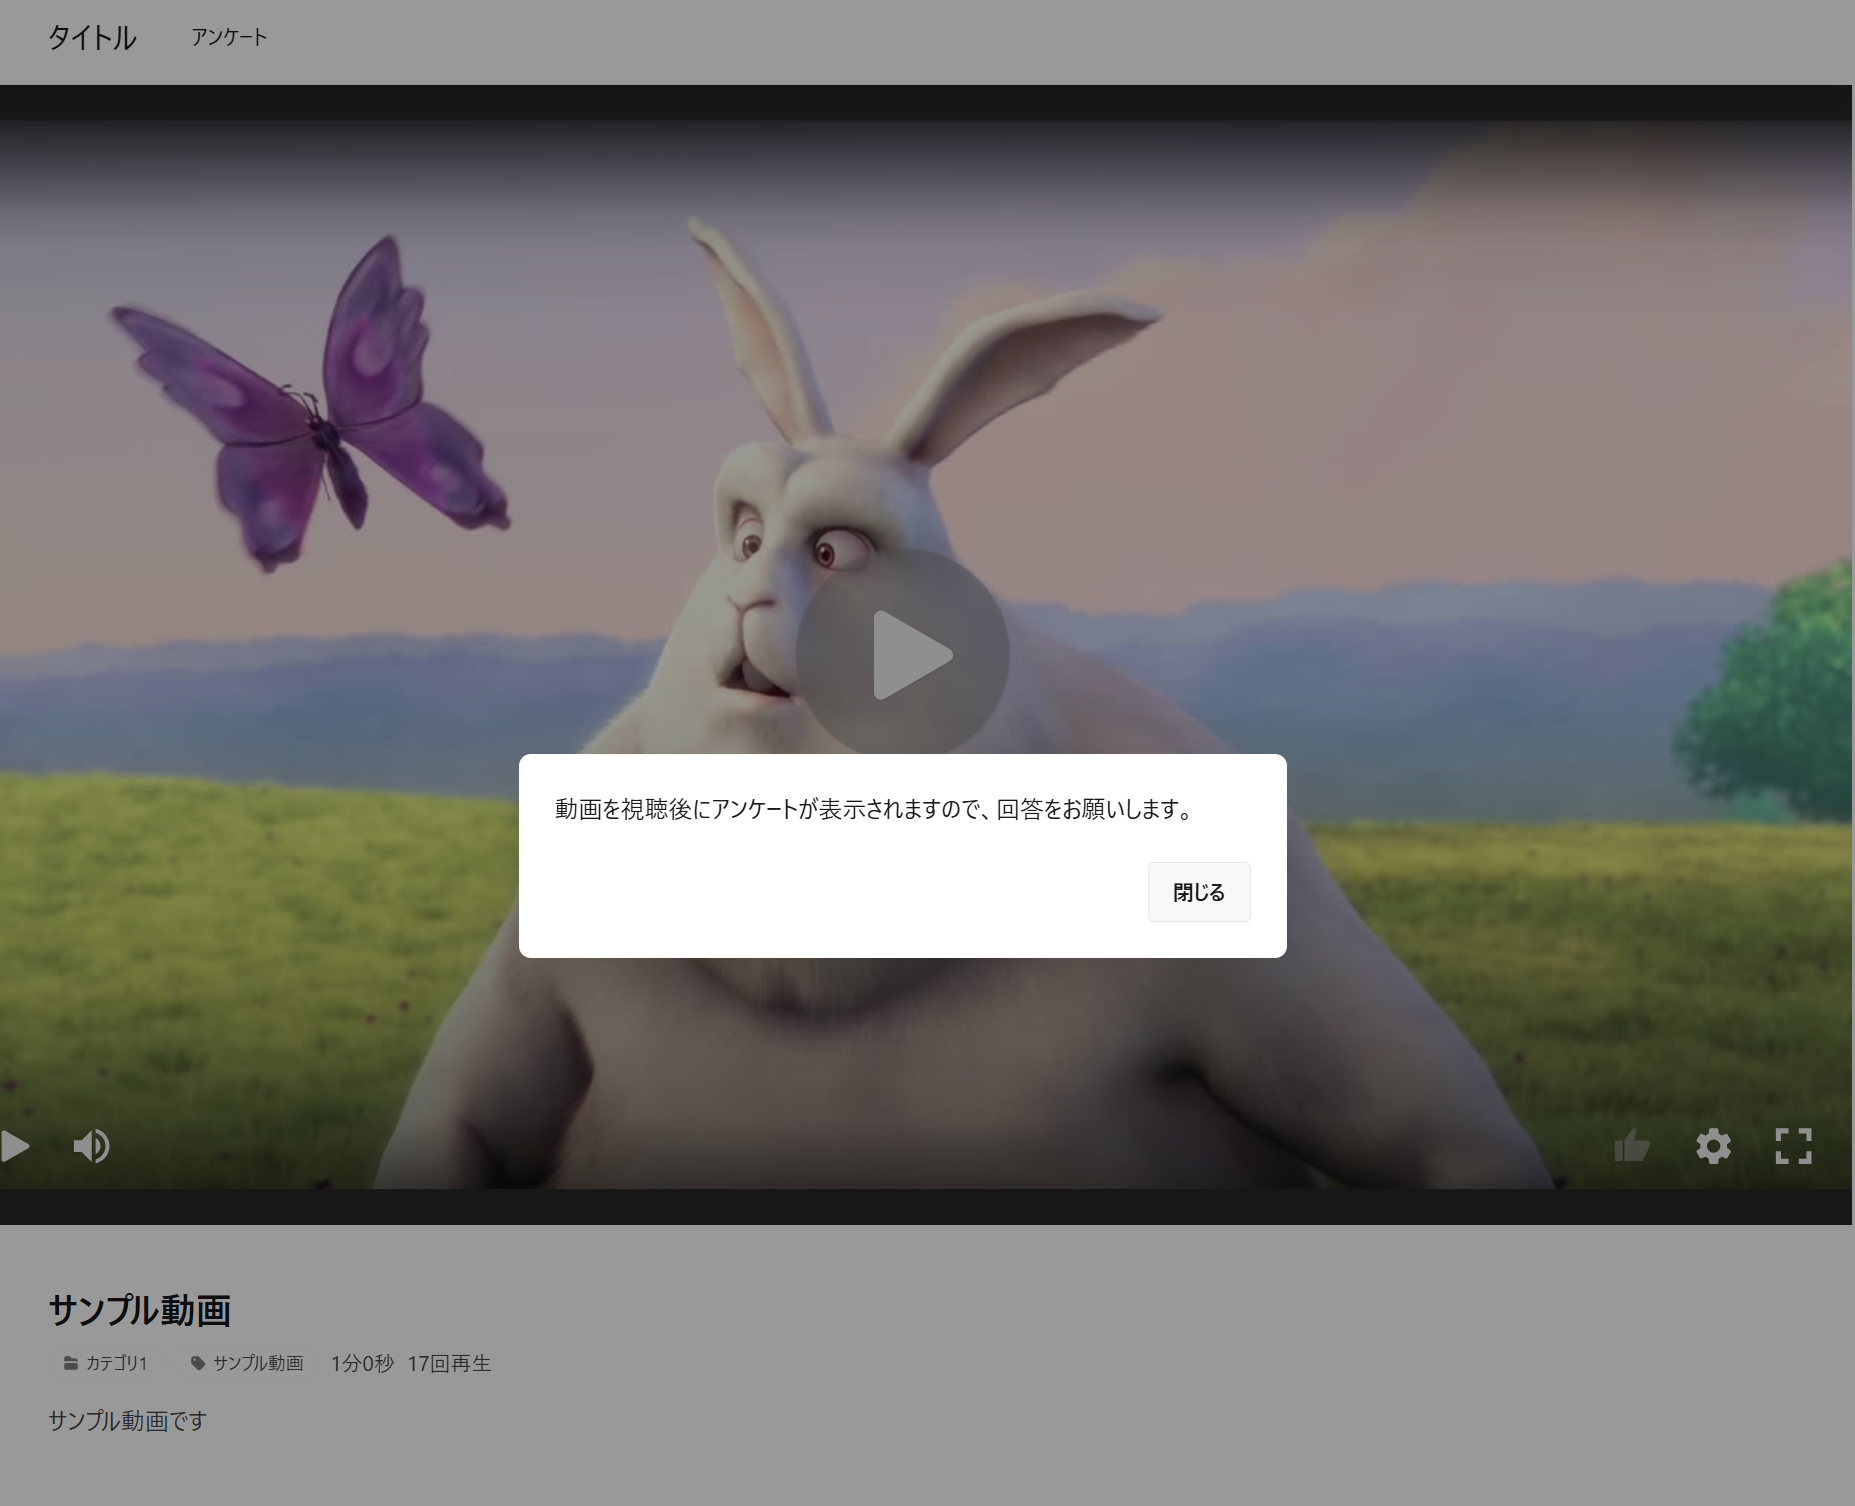The width and height of the screenshot is (1855, 1506).
Task: Click the サンプル動画です description text
Action: [x=128, y=1421]
